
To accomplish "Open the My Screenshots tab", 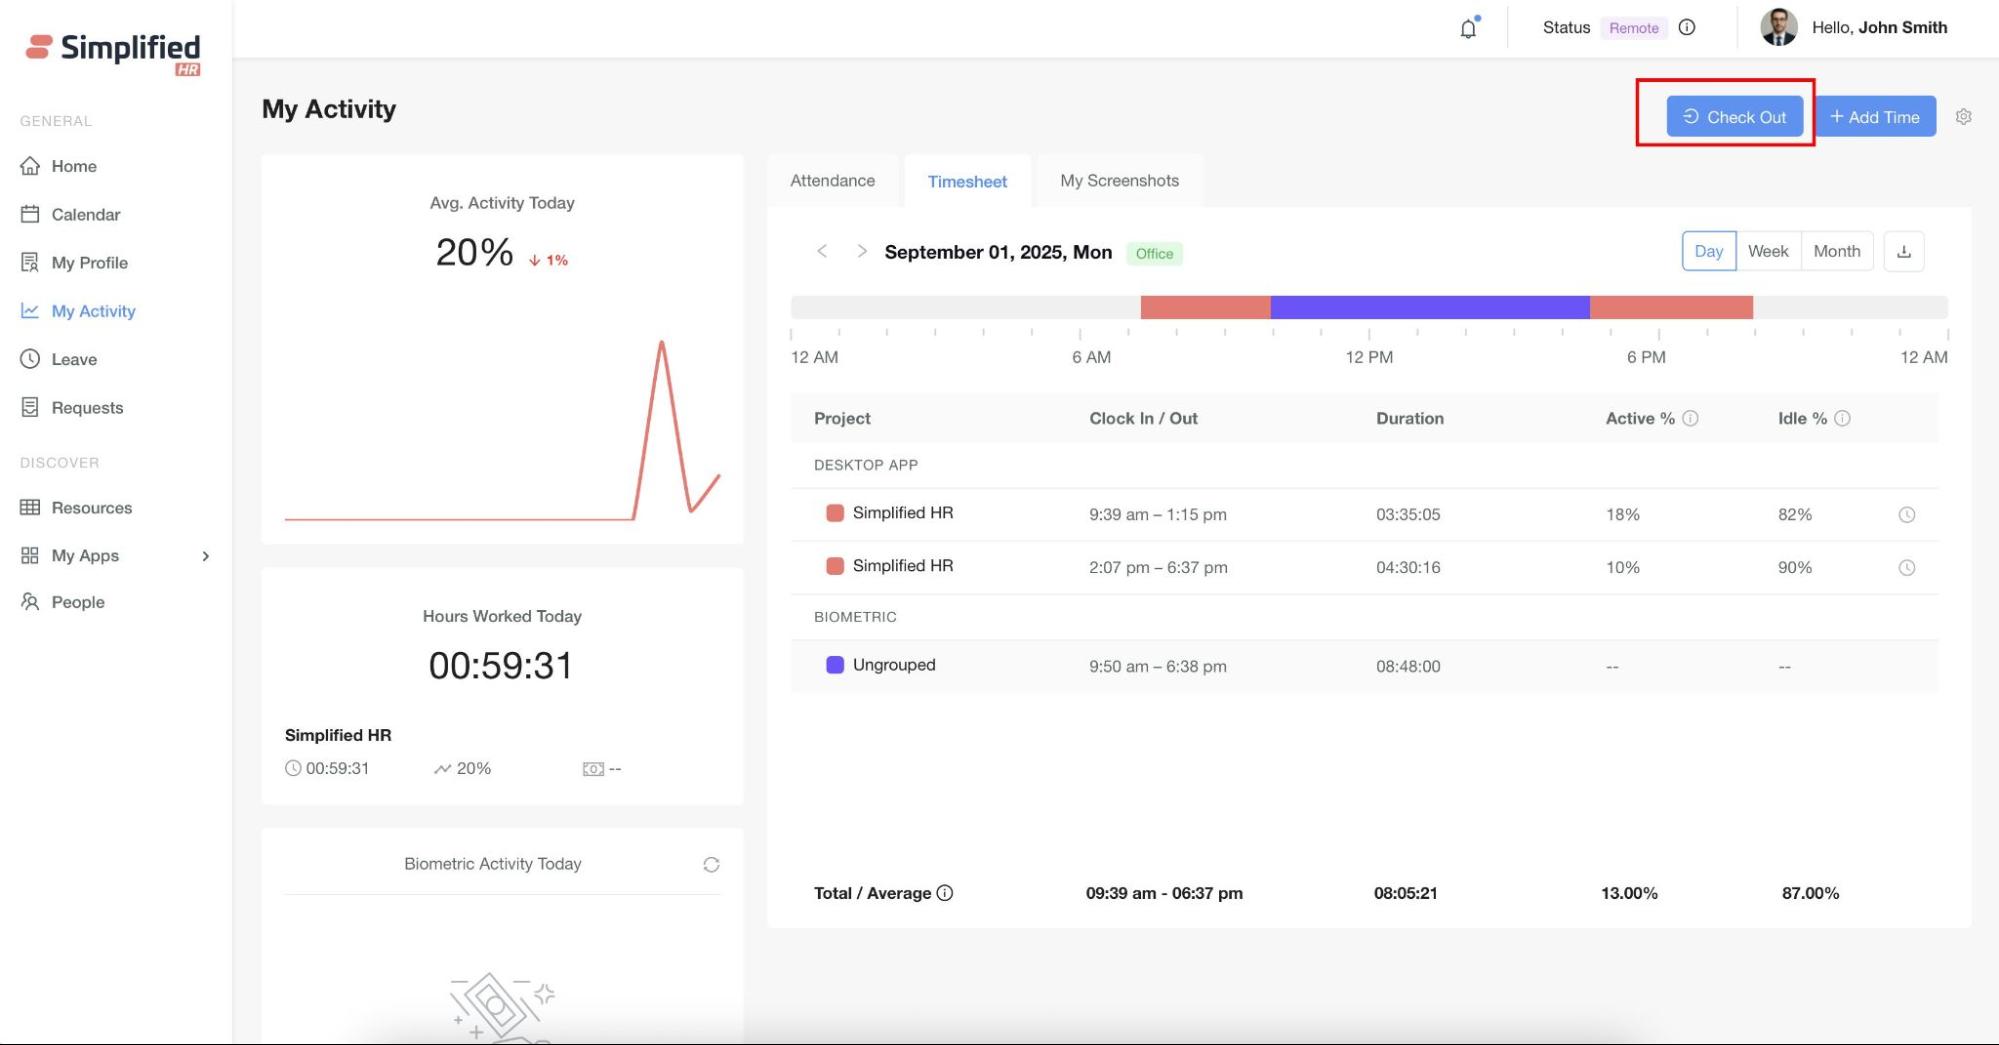I will pyautogui.click(x=1119, y=181).
